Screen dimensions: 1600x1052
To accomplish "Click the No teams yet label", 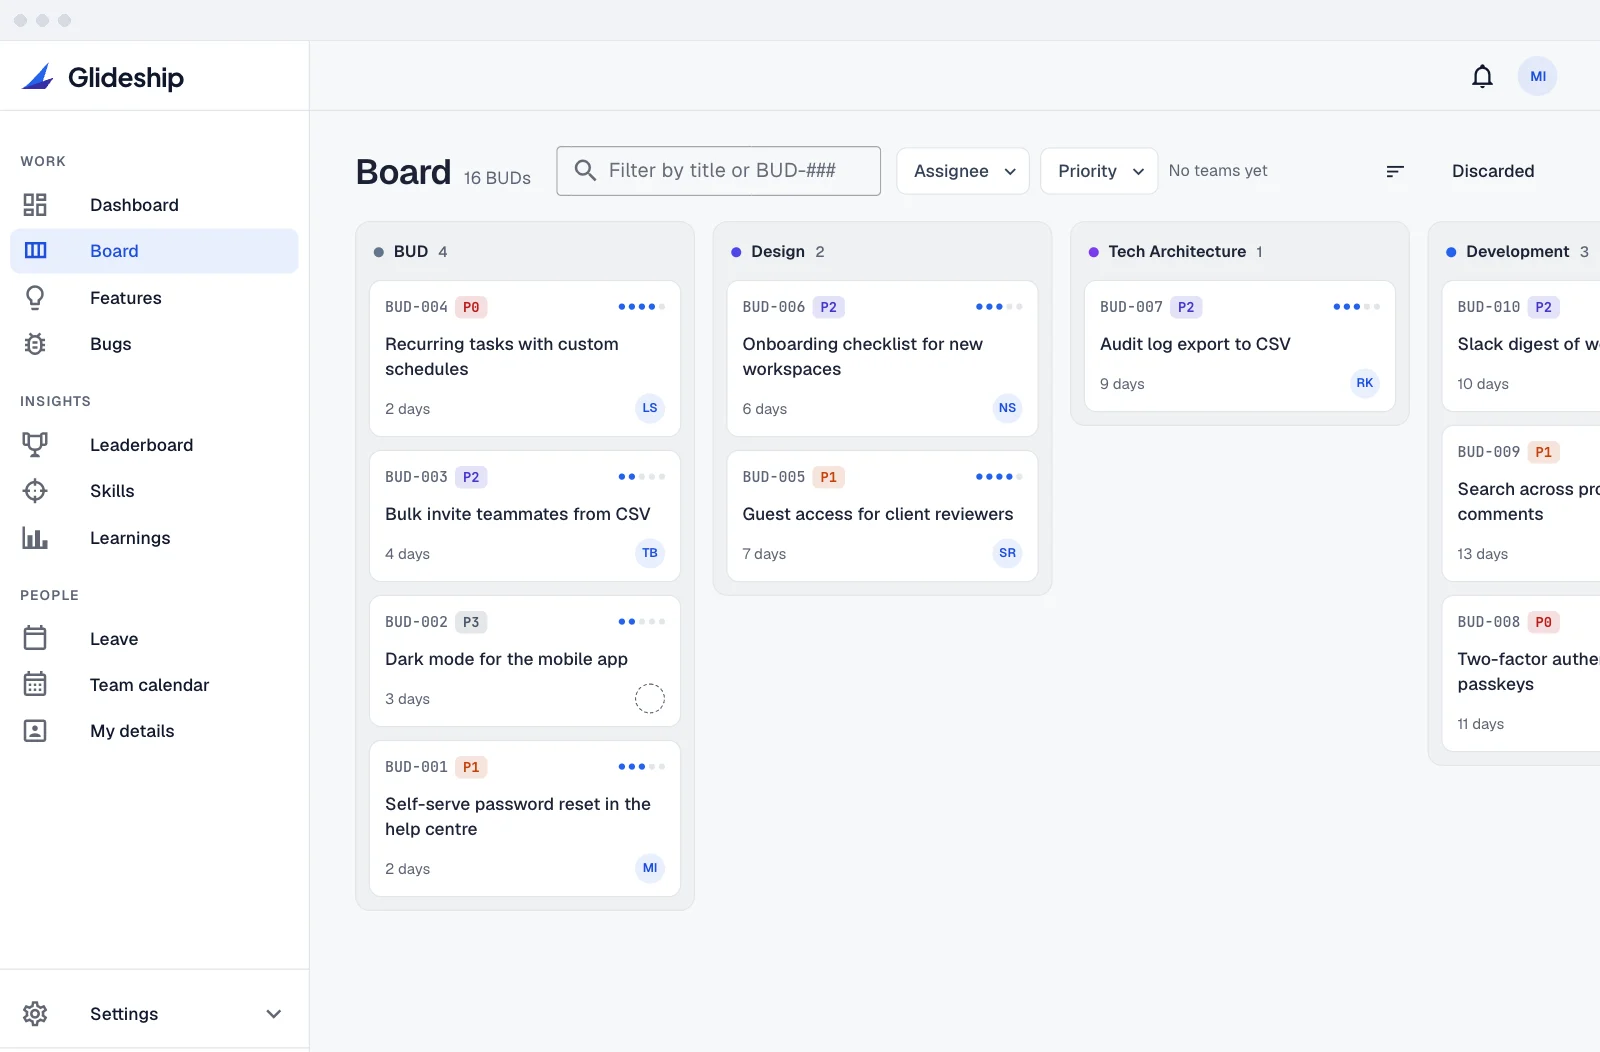I will pos(1217,171).
